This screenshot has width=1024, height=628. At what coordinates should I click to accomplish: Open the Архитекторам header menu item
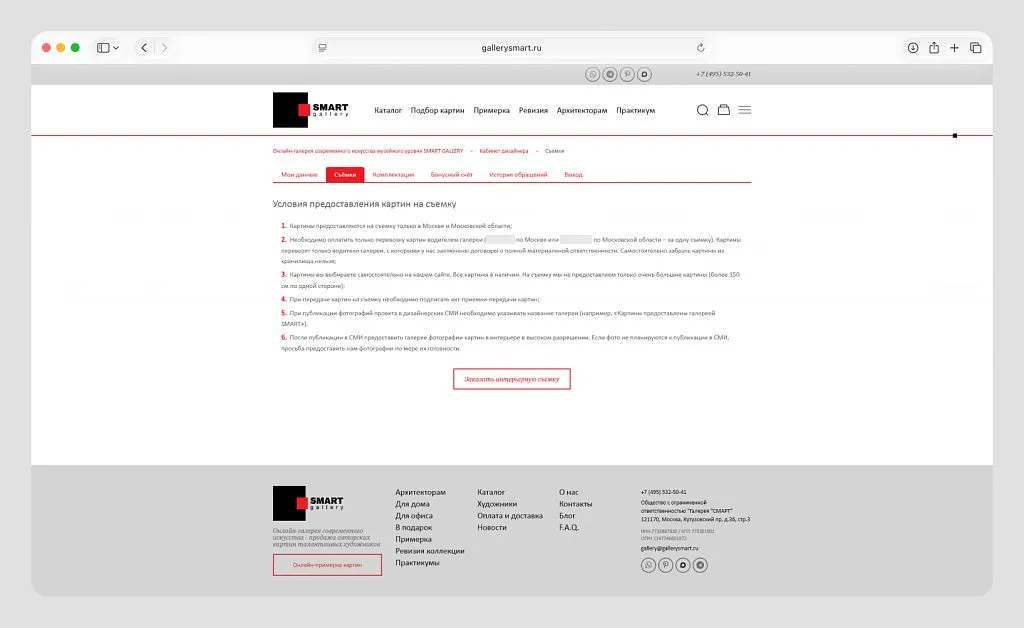(582, 110)
